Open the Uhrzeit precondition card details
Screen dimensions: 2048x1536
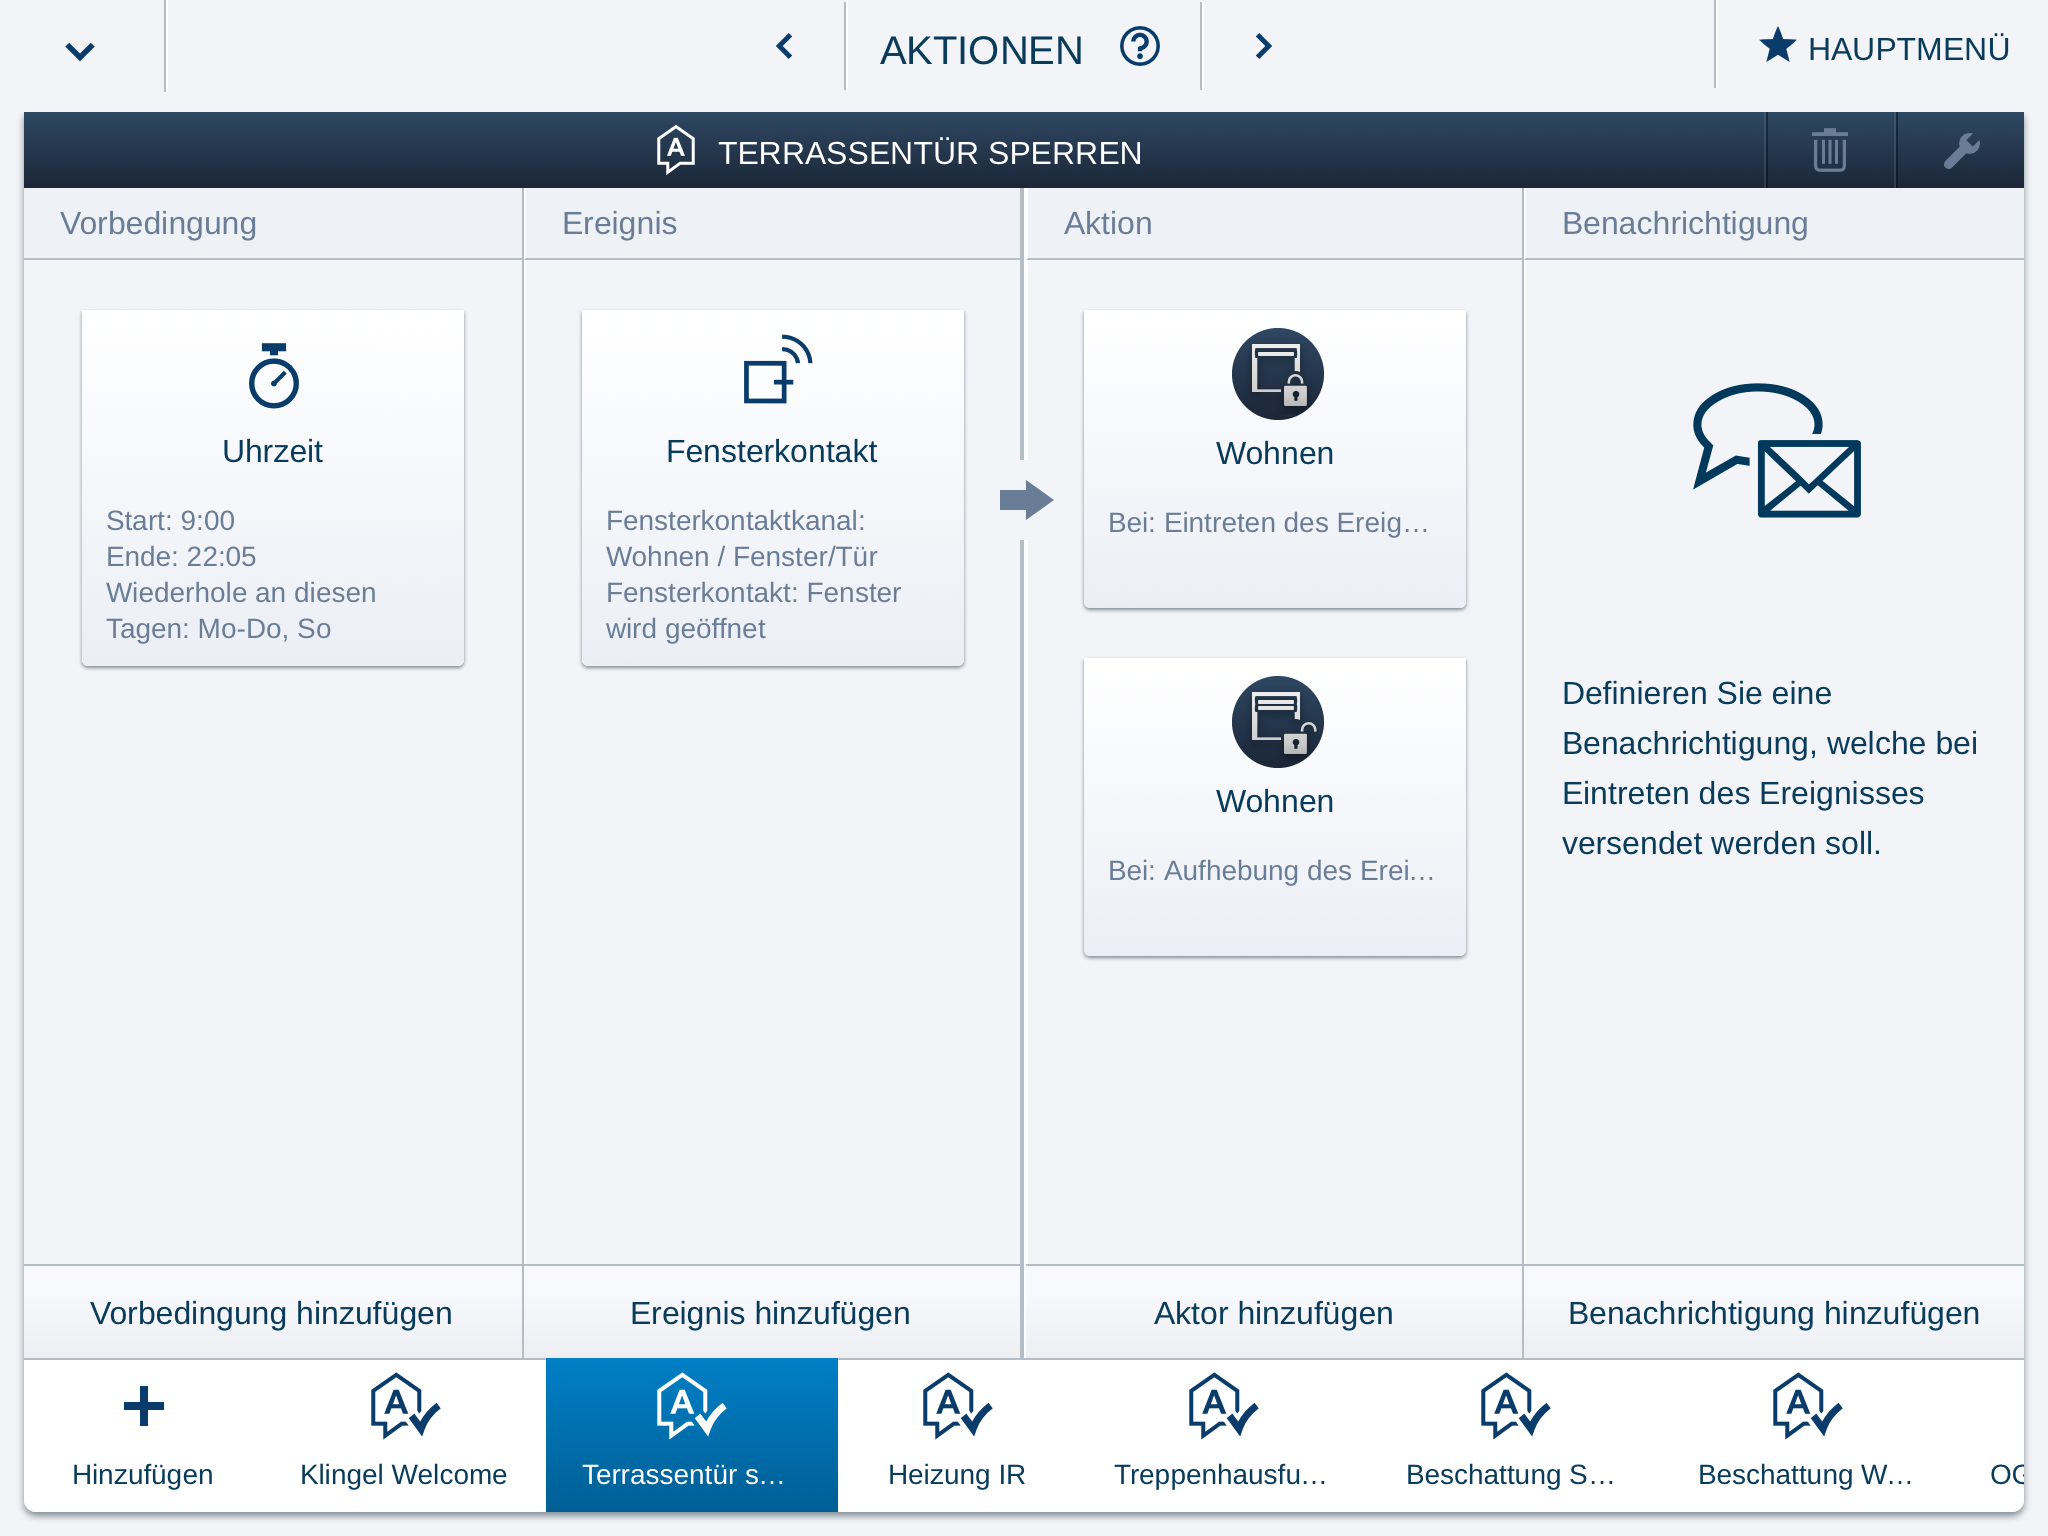point(273,488)
